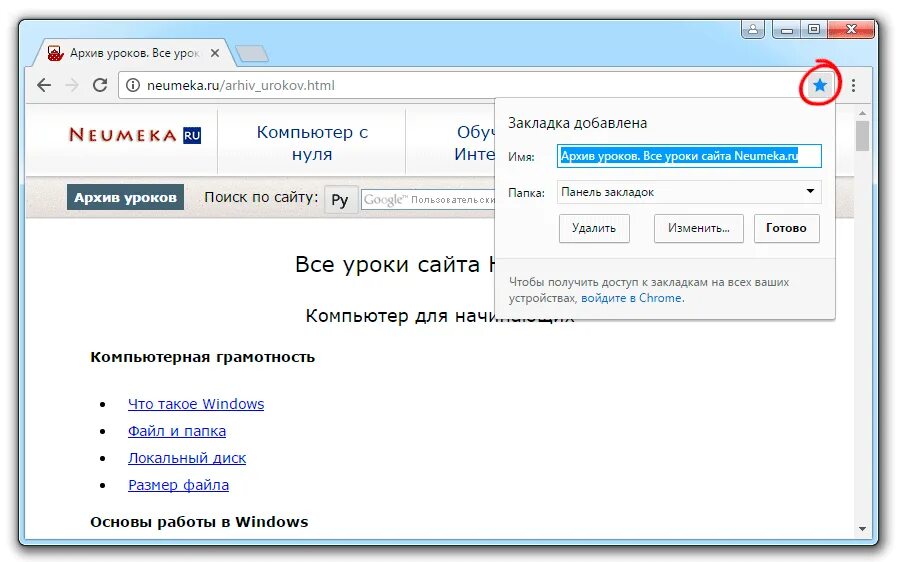The height and width of the screenshot is (562, 897).
Task: Minimize the Chrome window
Action: pyautogui.click(x=787, y=29)
